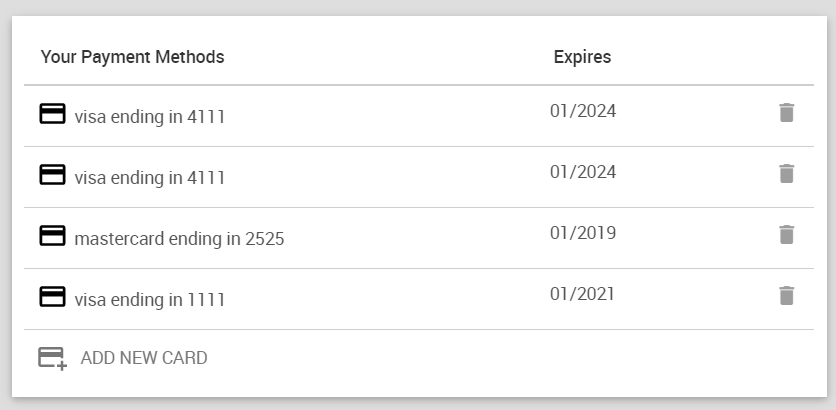The image size is (836, 410).
Task: Click the 01/2021 expiry date
Action: pos(583,294)
